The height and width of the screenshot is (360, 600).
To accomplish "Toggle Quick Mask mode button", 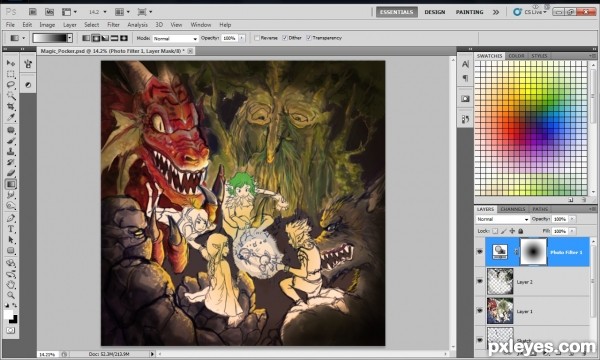I will [x=11, y=330].
